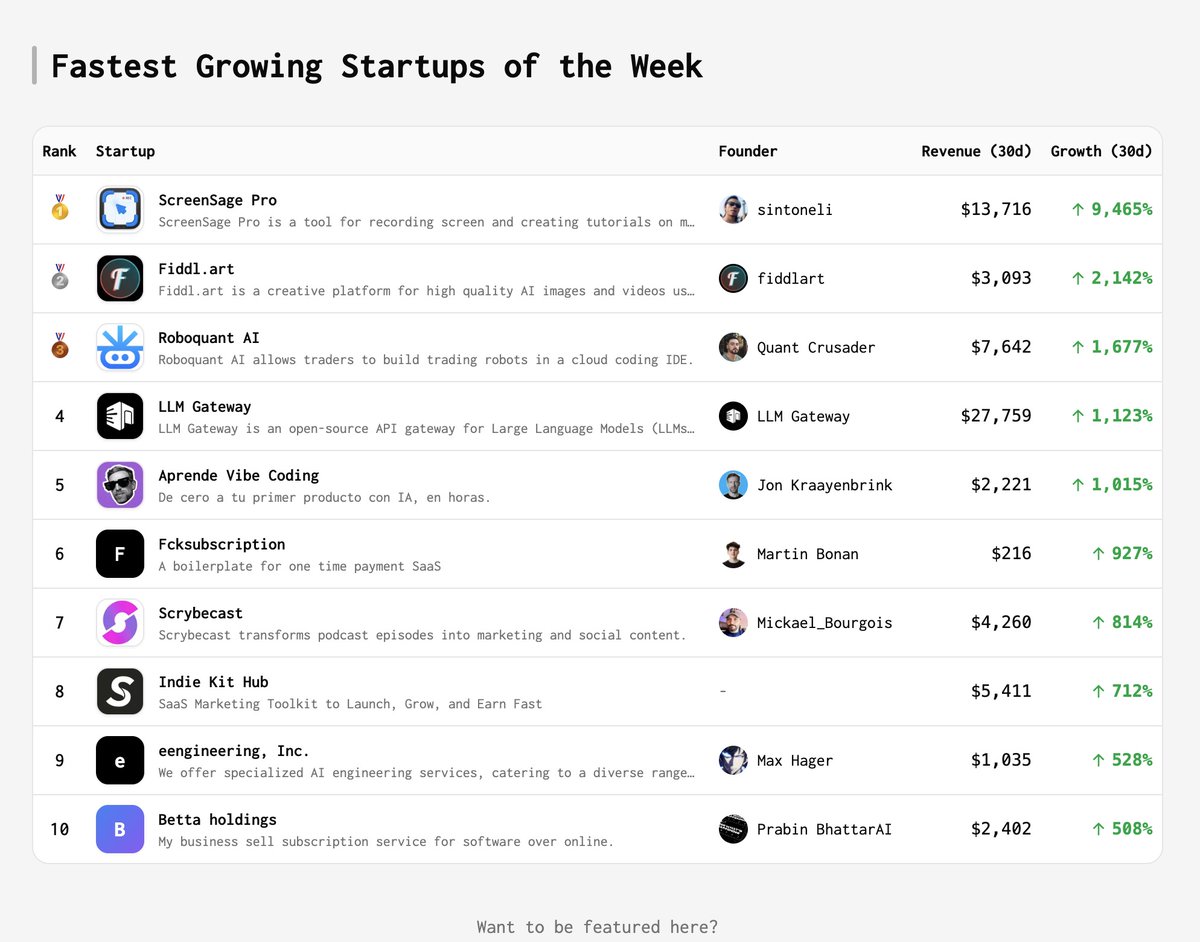1200x942 pixels.
Task: Click the ScreenSage Pro app icon
Action: 120,210
